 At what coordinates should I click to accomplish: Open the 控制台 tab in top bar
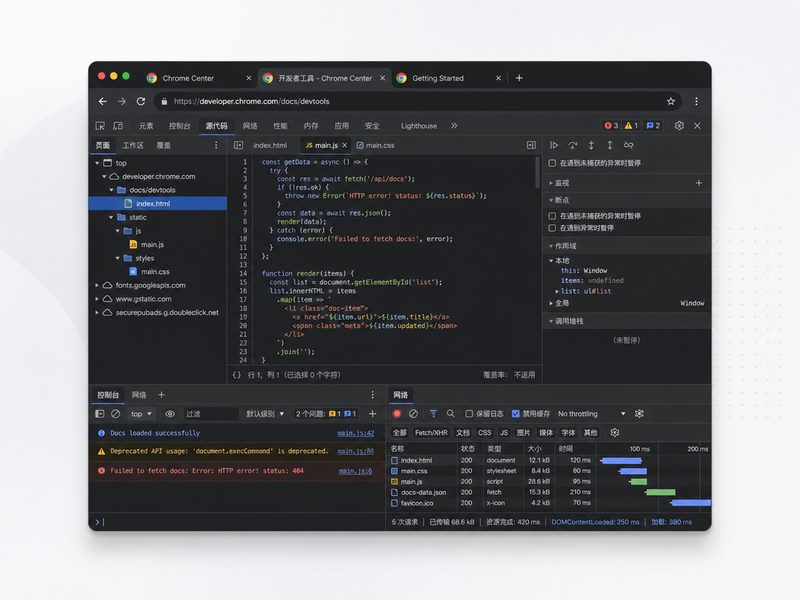[180, 126]
